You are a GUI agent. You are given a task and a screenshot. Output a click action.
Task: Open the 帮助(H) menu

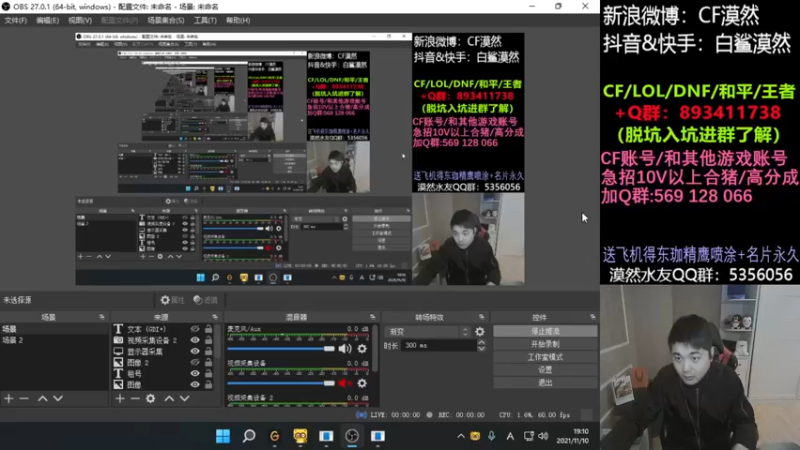pyautogui.click(x=238, y=20)
